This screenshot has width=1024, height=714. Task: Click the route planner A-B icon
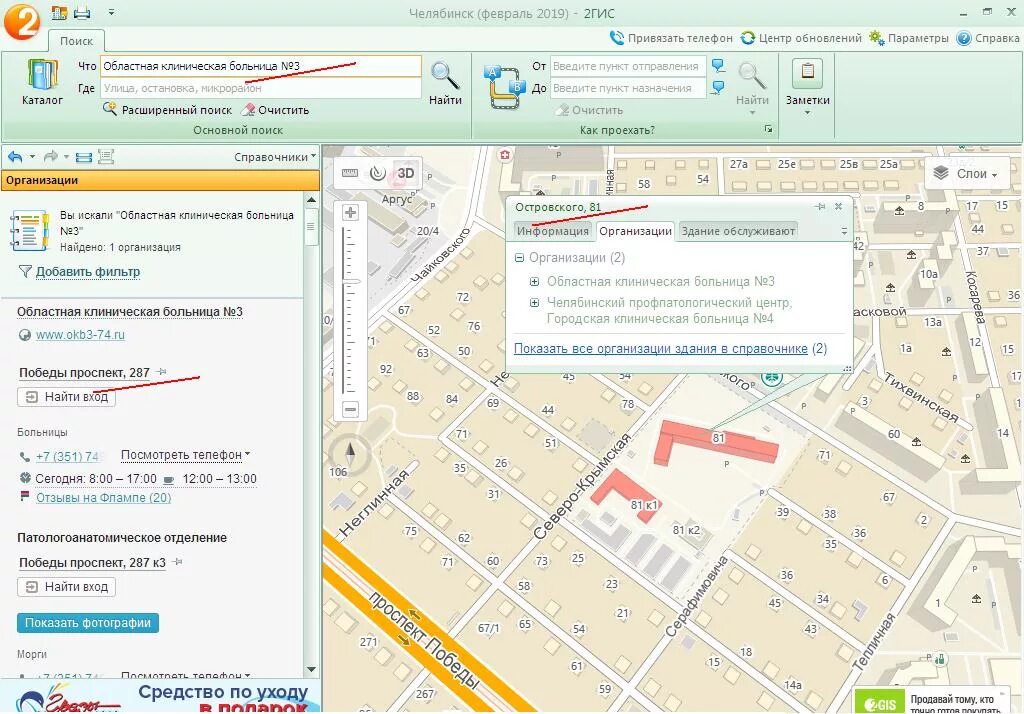pos(504,88)
